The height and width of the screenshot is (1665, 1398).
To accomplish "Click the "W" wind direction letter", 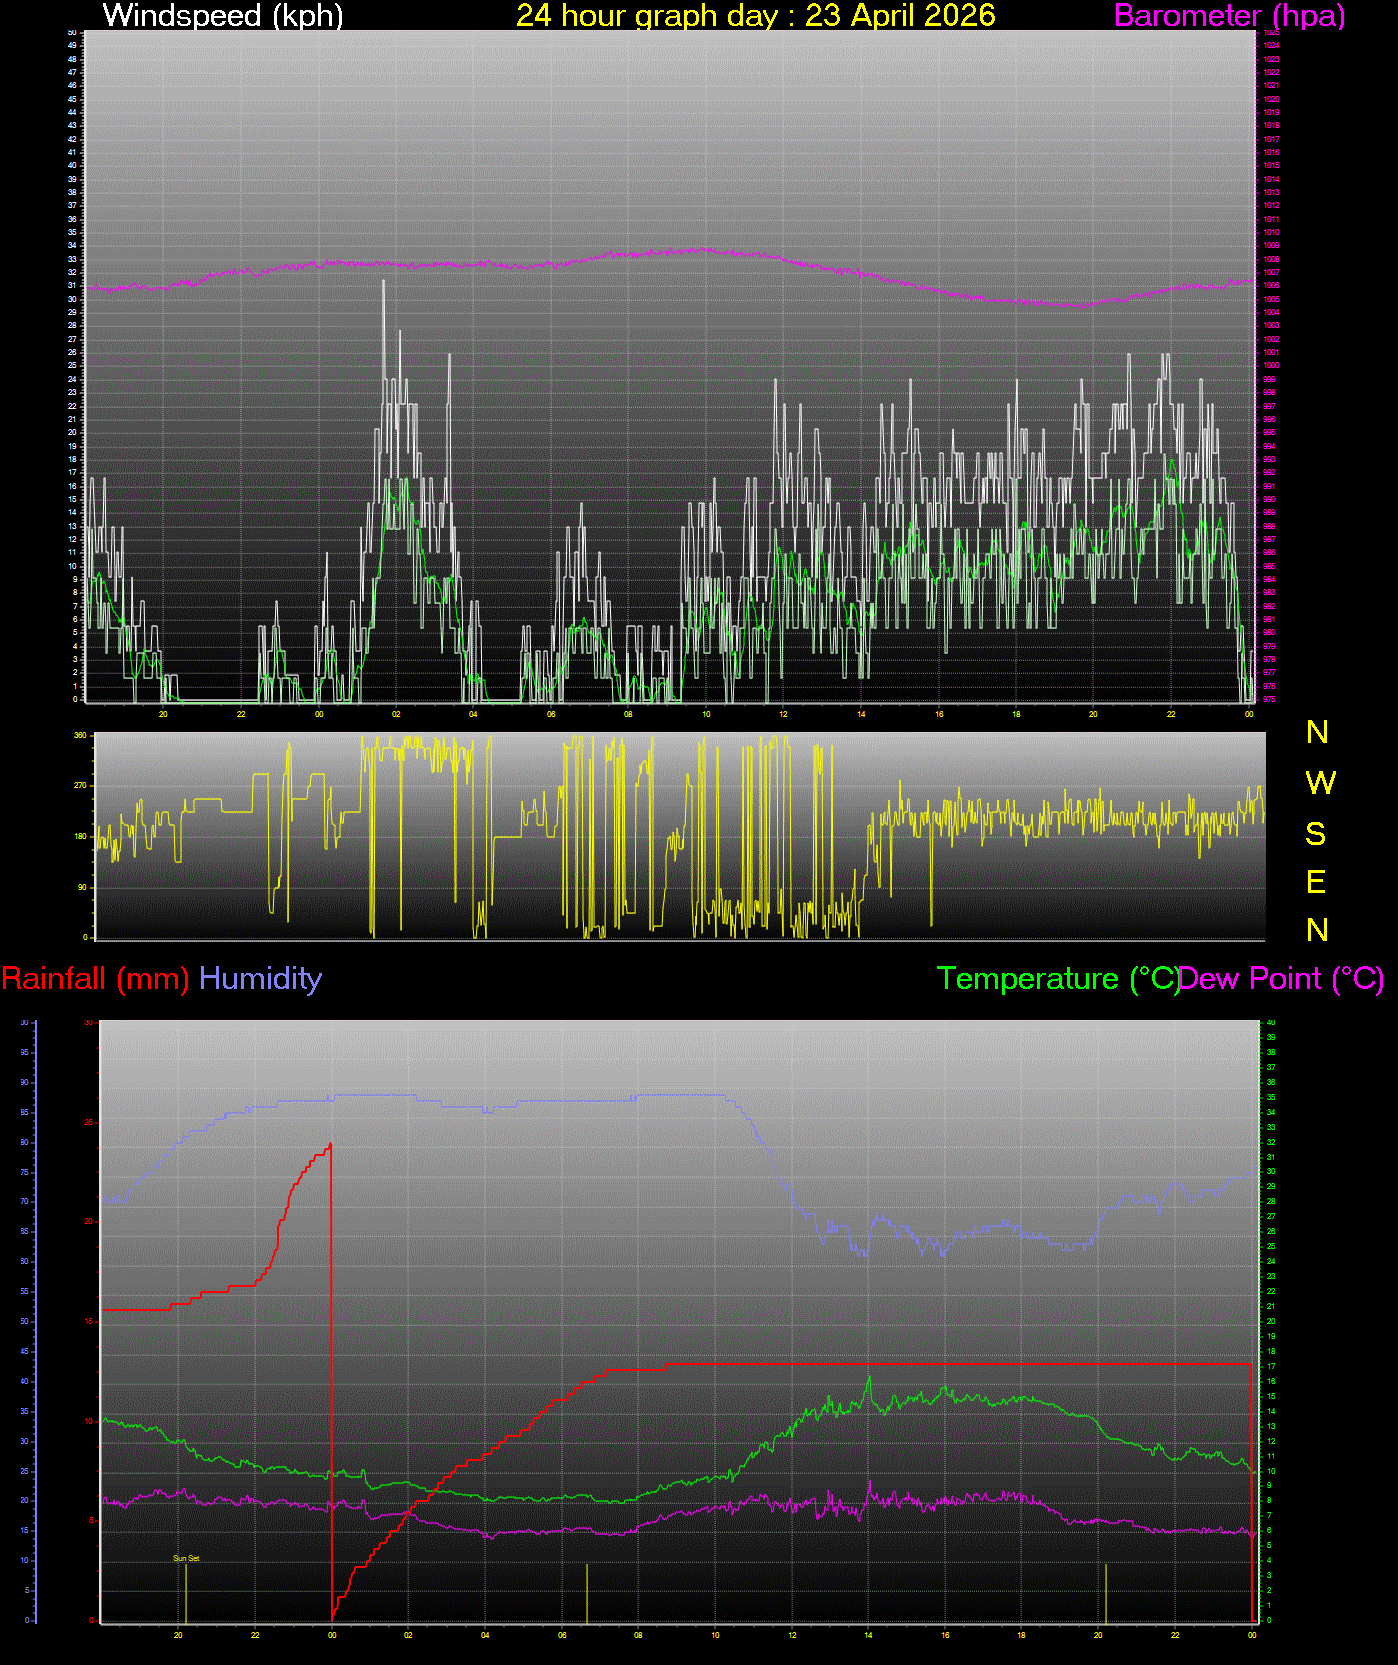I will (x=1320, y=783).
